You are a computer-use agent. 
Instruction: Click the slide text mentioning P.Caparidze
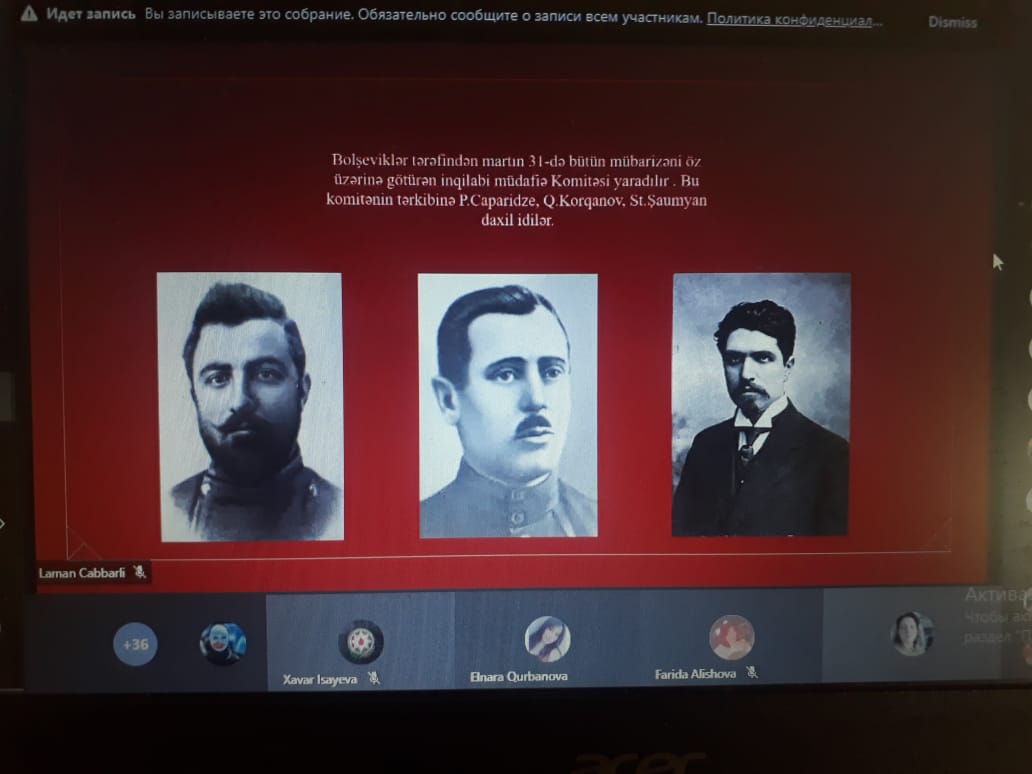[x=517, y=190]
